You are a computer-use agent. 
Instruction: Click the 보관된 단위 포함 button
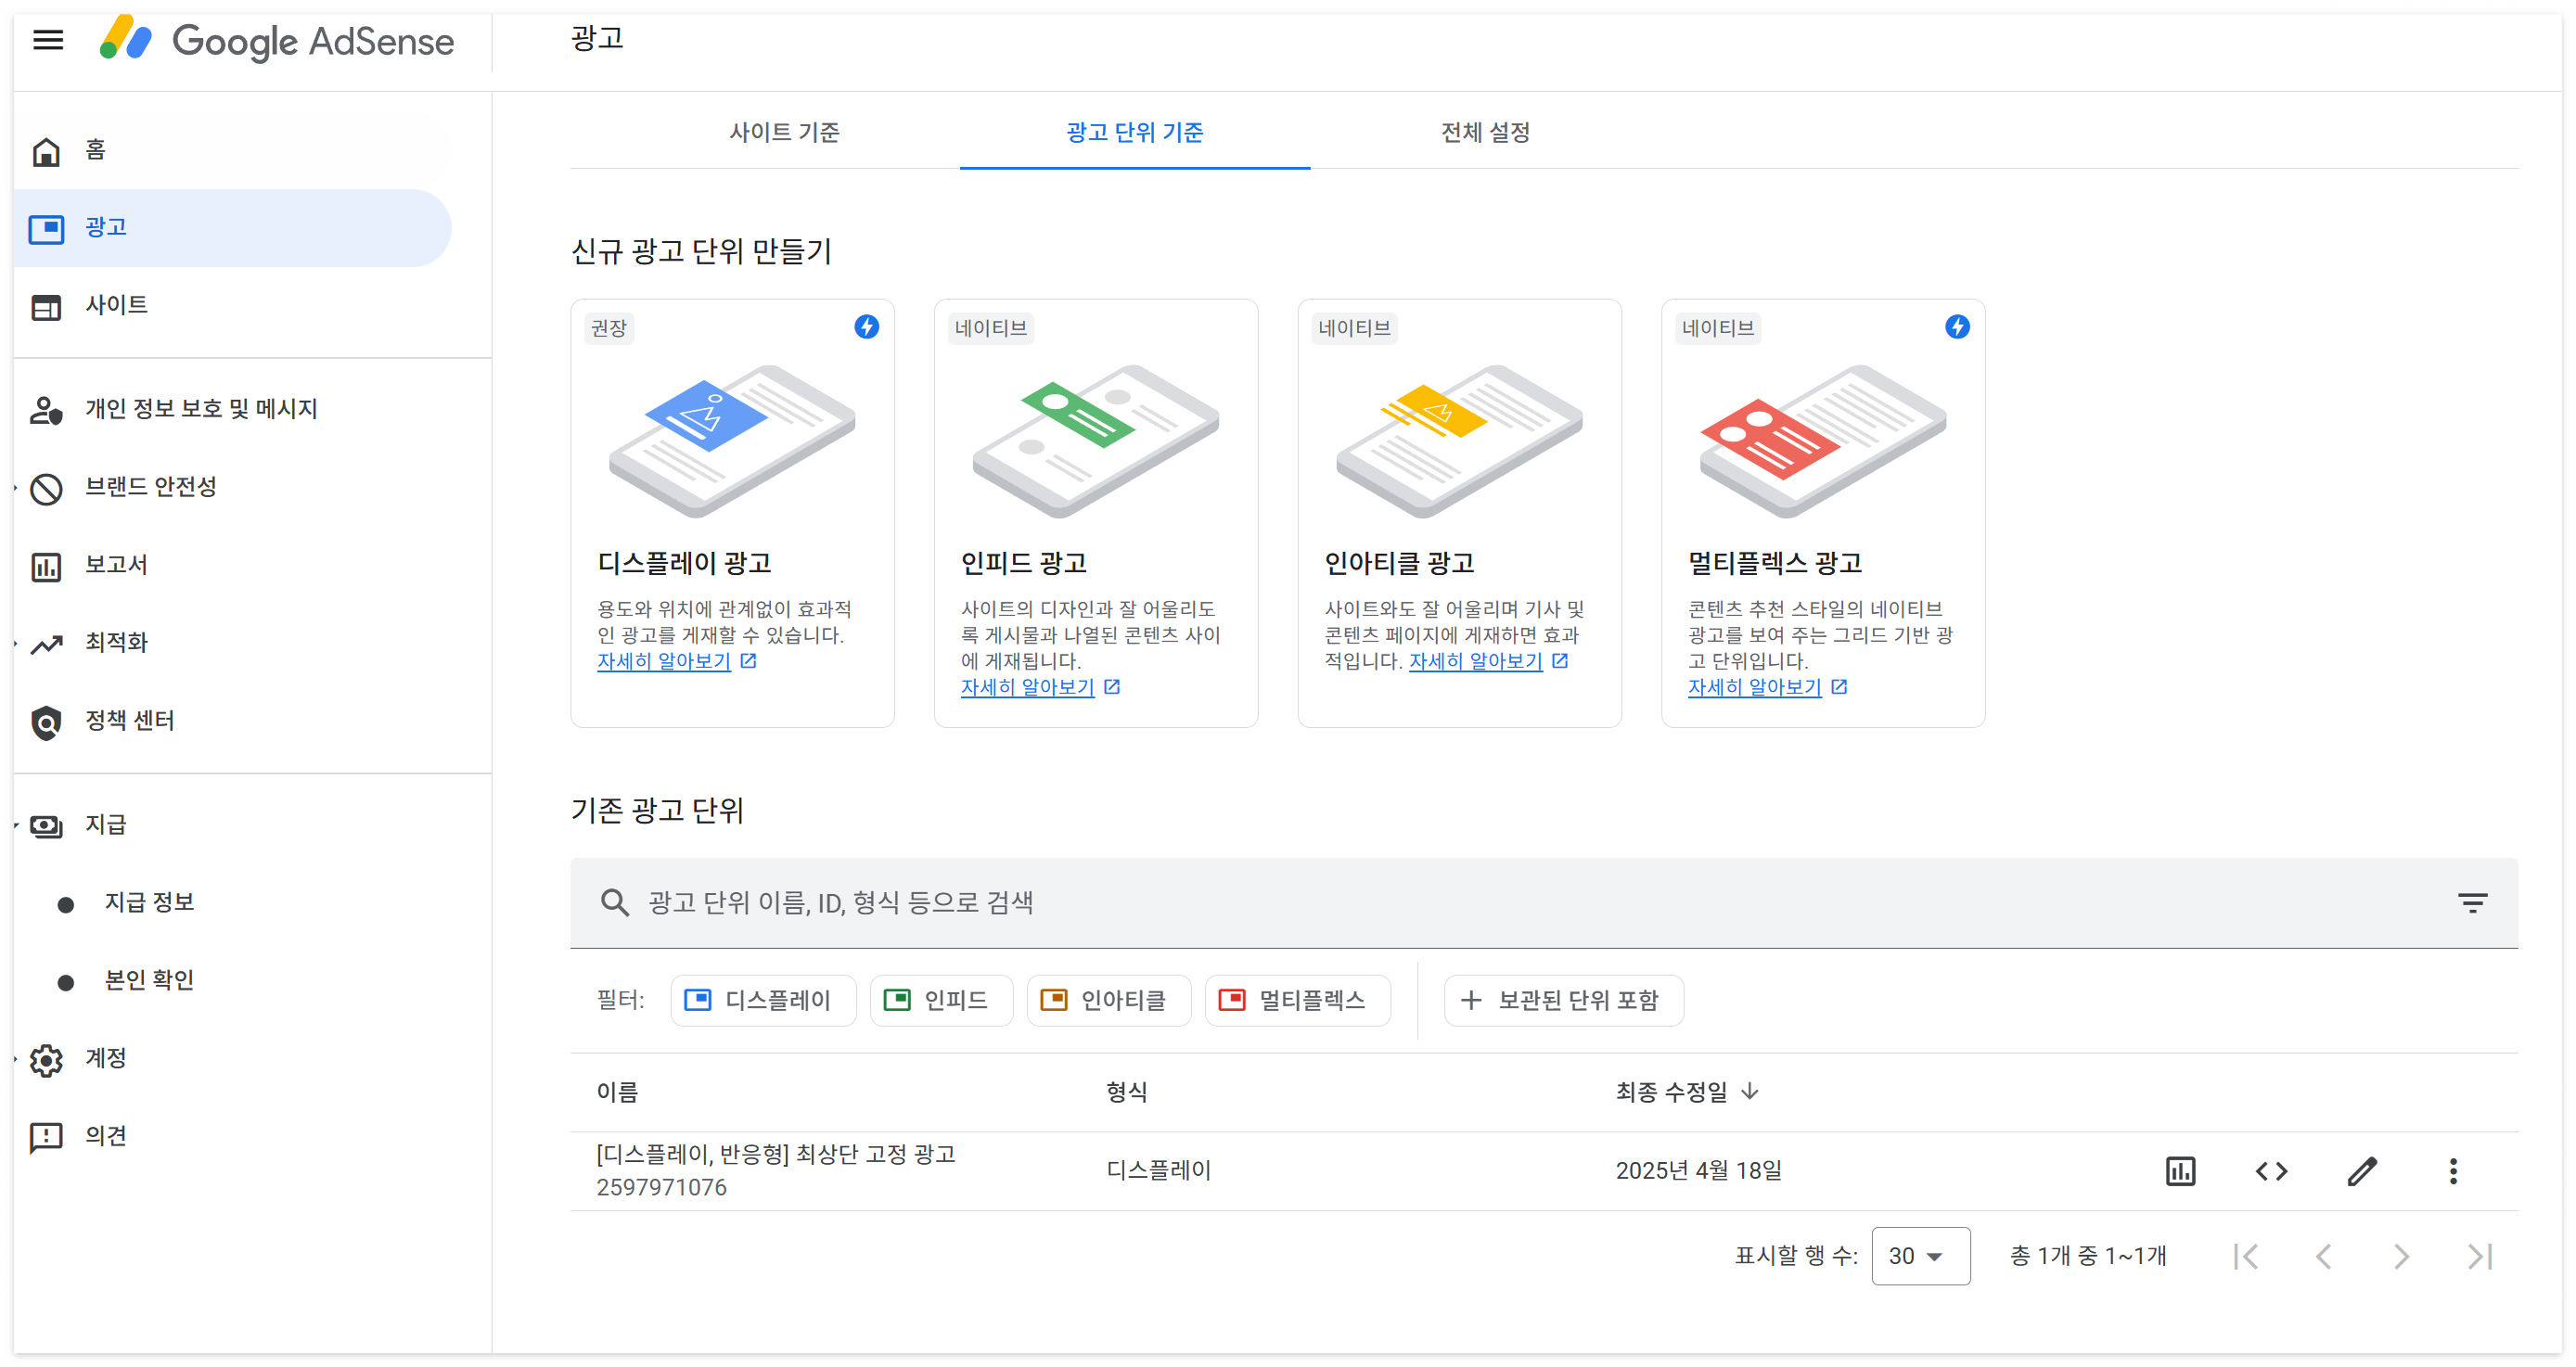[x=1563, y=1000]
